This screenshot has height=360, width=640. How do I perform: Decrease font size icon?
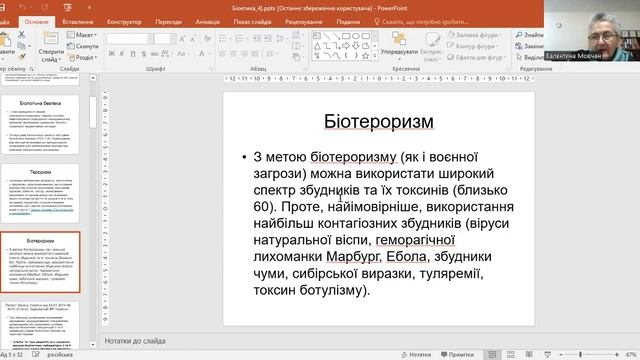point(193,39)
